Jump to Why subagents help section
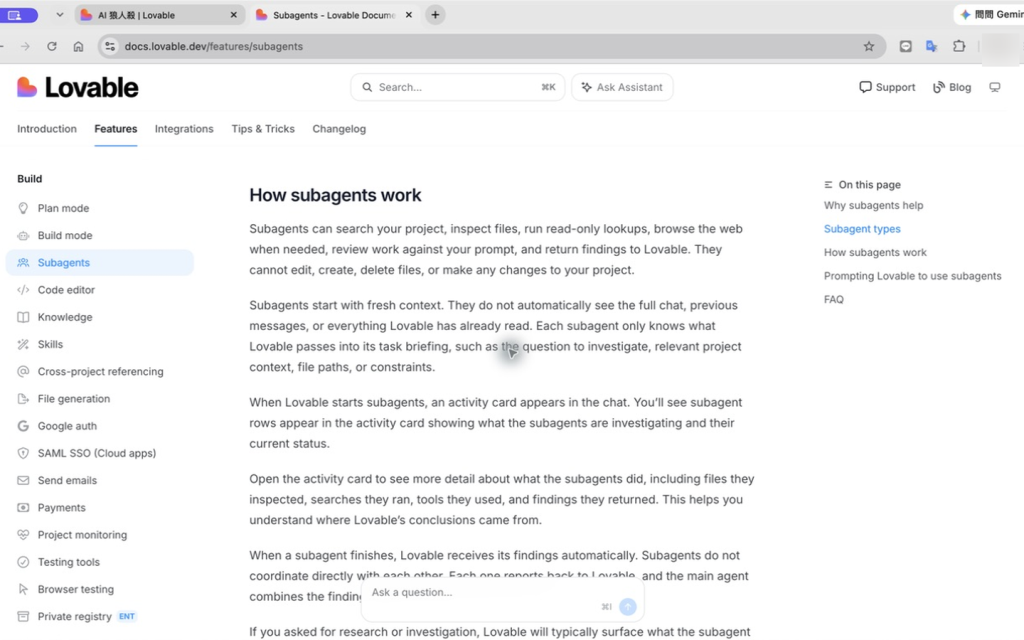The image size is (1024, 640). click(x=873, y=206)
